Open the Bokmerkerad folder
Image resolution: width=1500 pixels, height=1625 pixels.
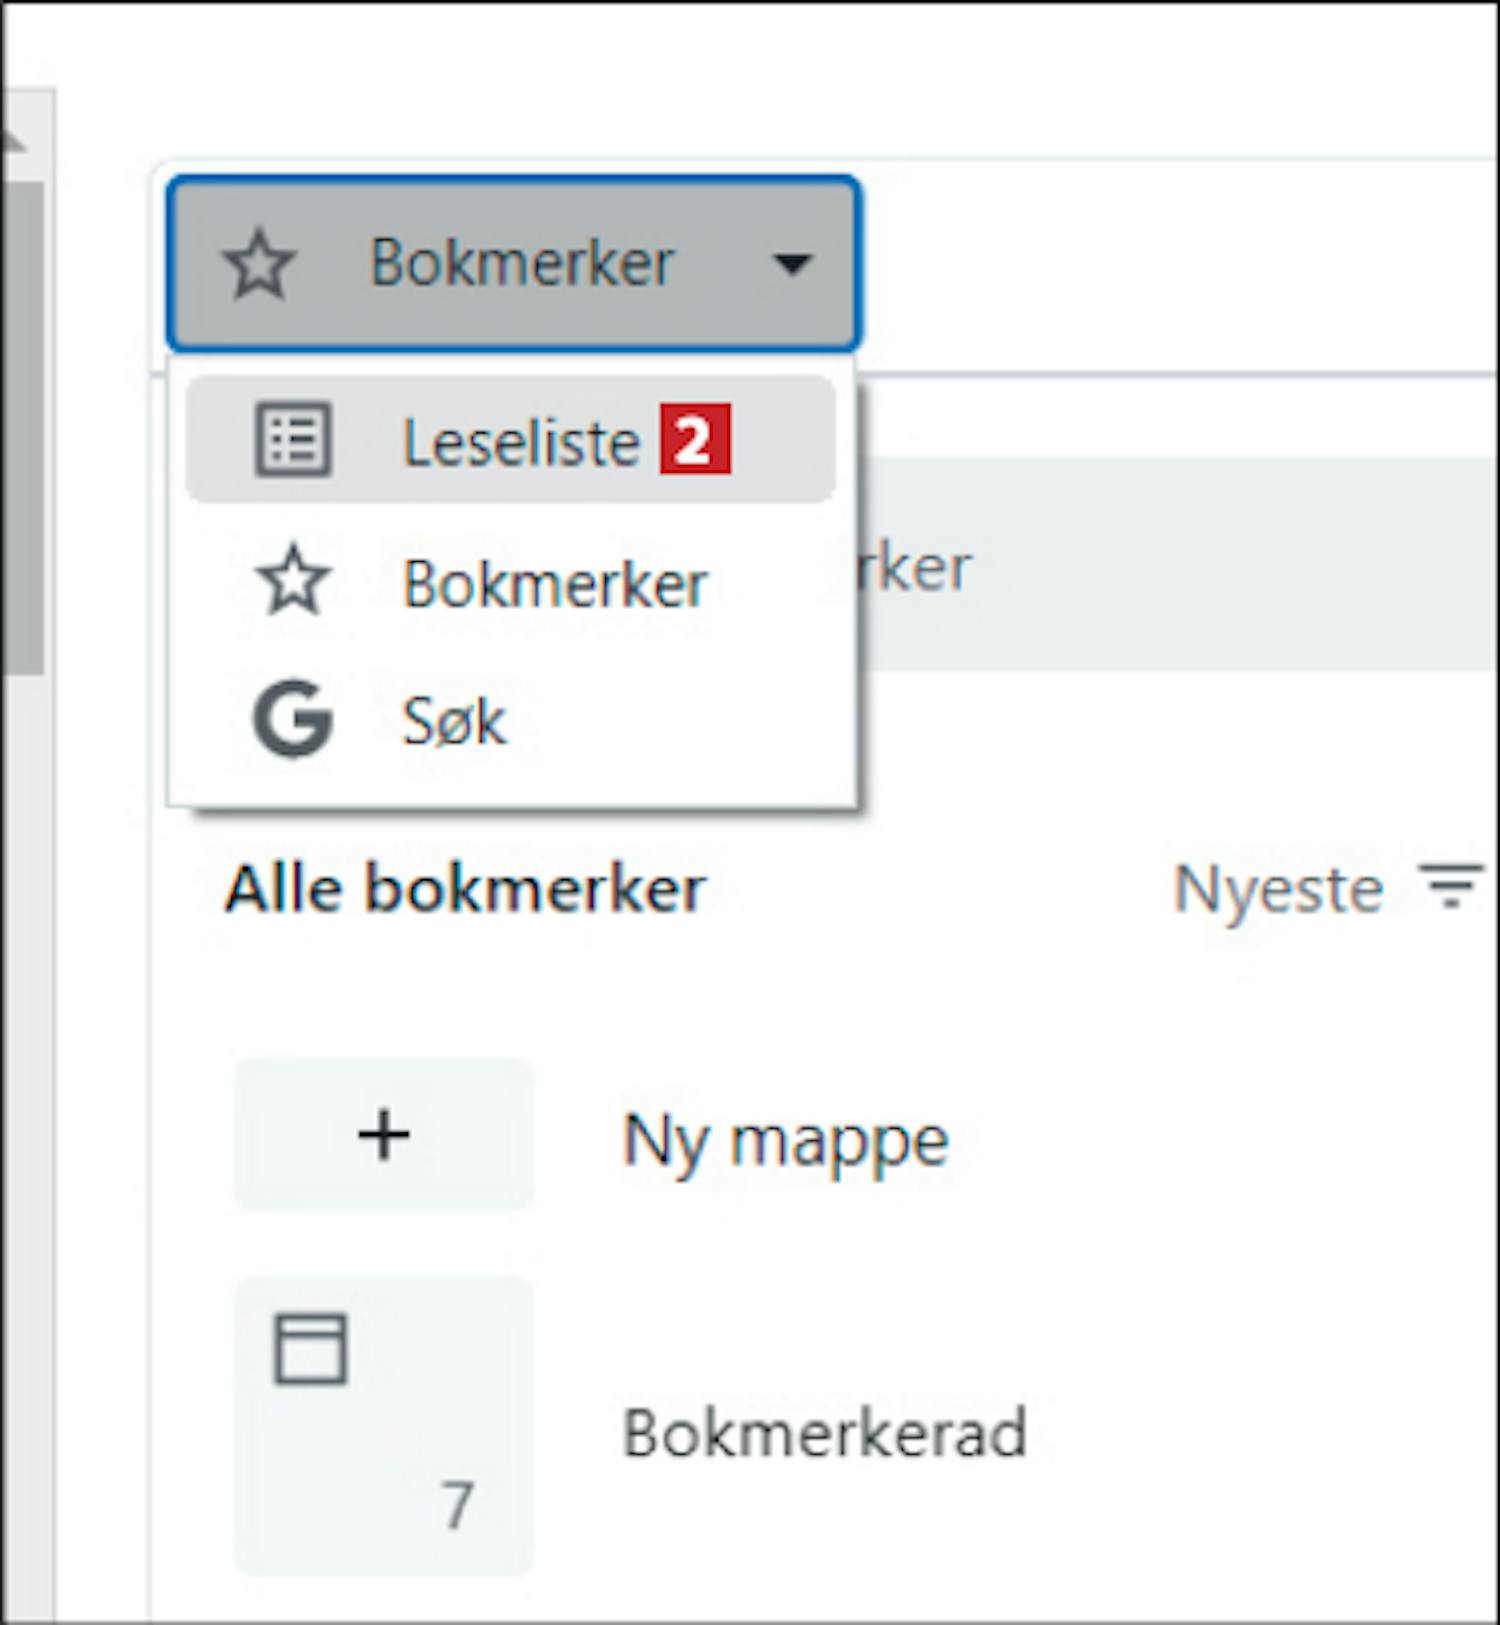tap(824, 1432)
